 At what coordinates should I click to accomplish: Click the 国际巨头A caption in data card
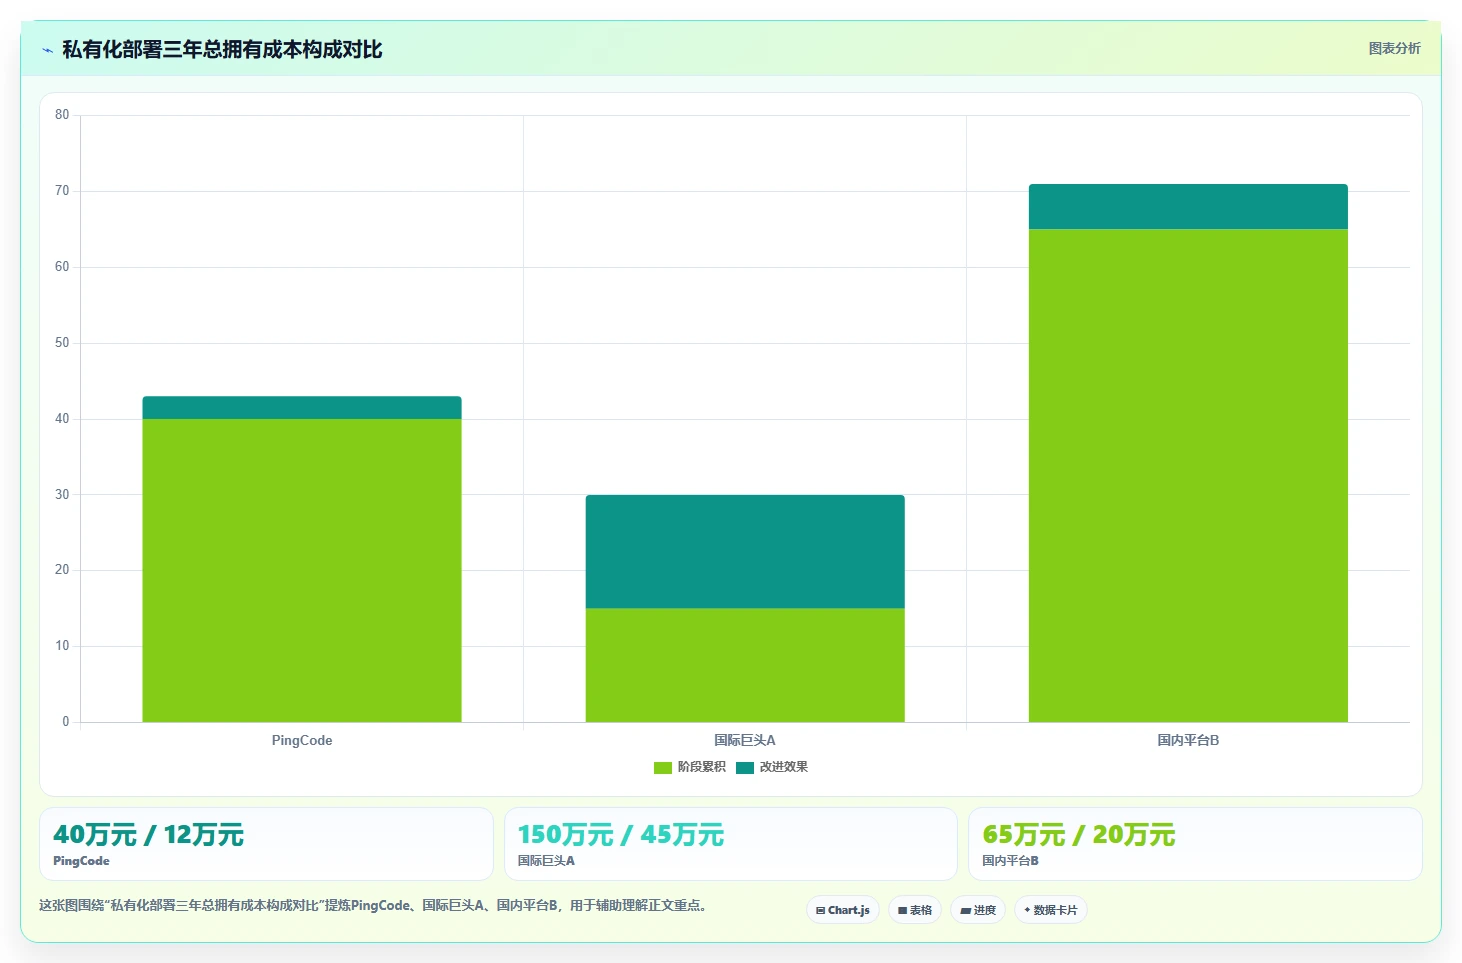(x=546, y=861)
